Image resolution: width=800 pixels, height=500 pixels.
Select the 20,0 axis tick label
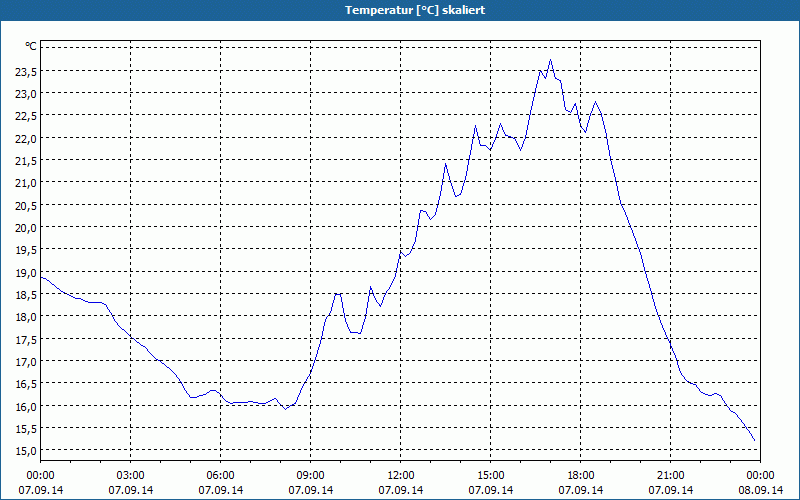26,228
